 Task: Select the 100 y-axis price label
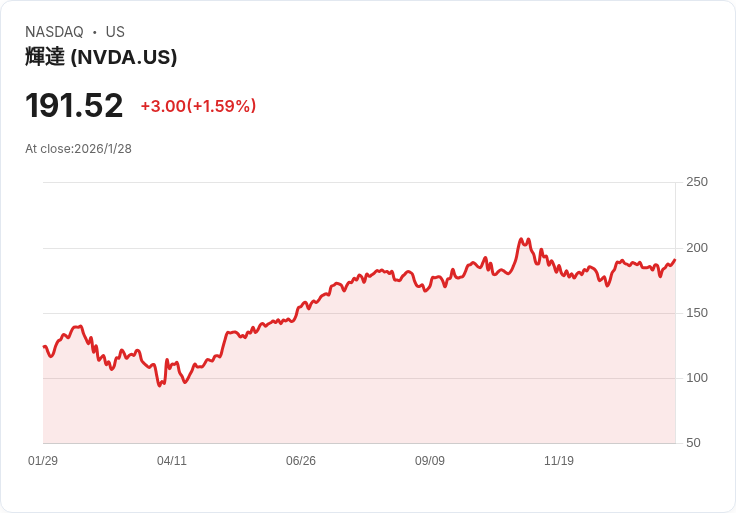697,378
